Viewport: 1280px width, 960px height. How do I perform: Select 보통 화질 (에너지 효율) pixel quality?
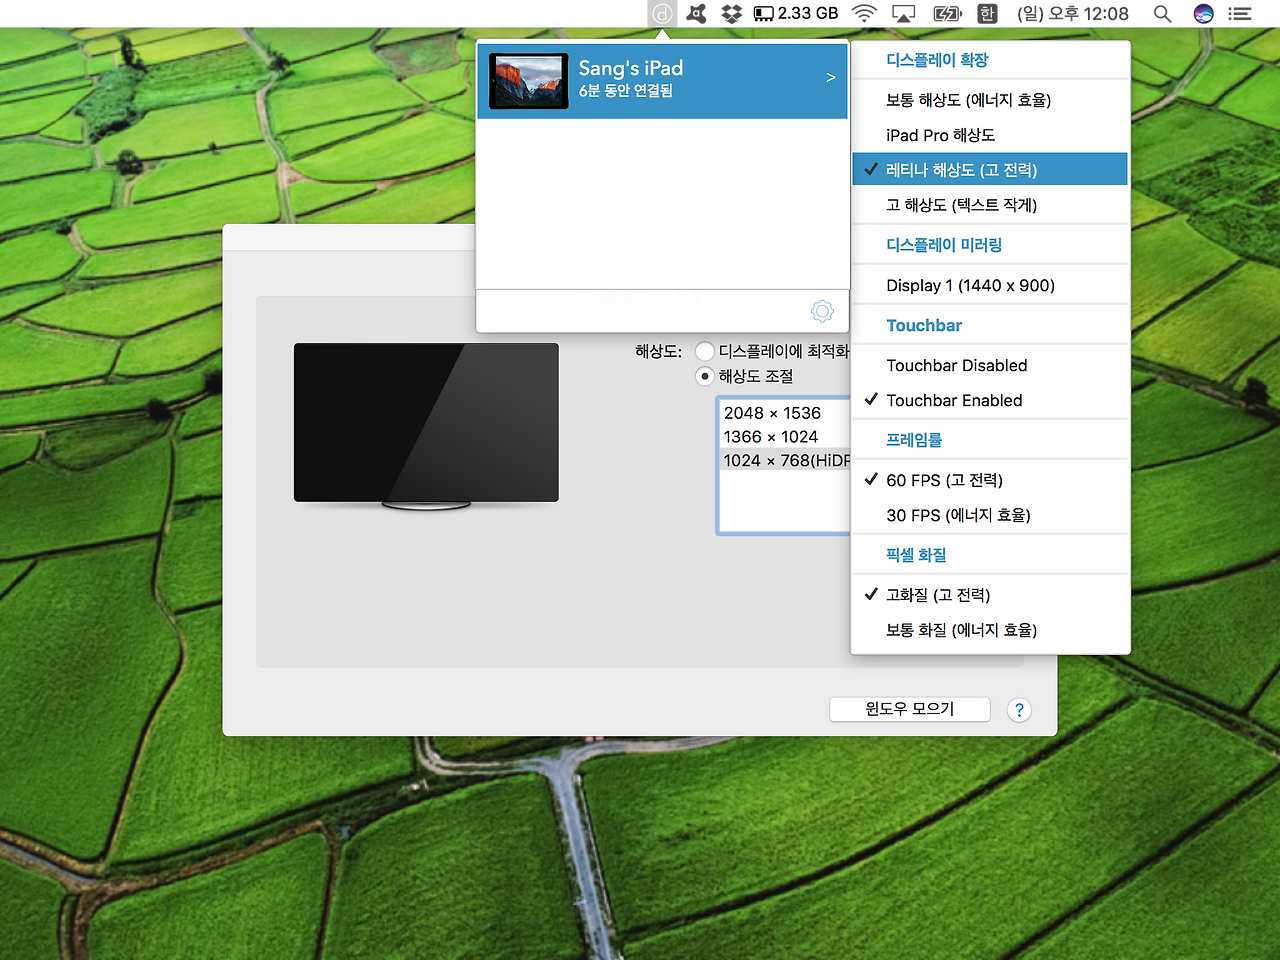pos(990,630)
